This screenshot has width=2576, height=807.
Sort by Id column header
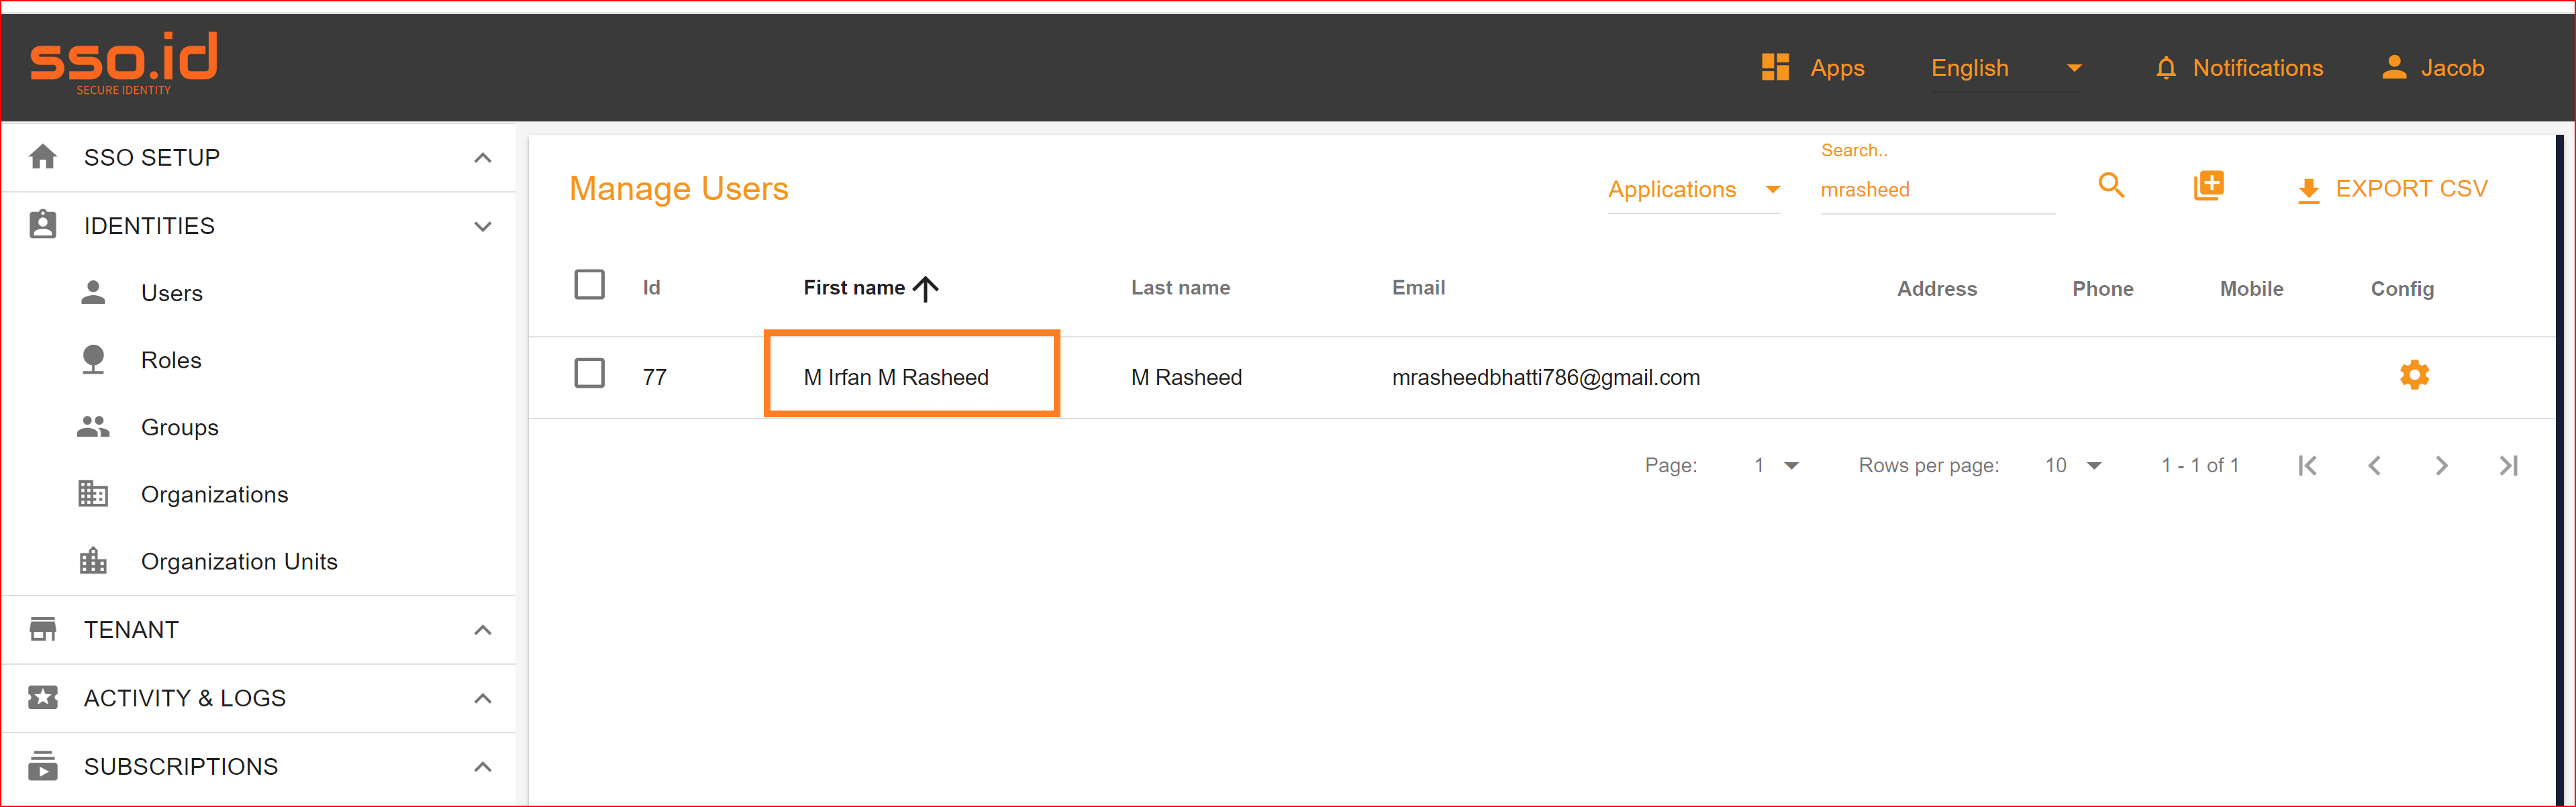point(651,288)
